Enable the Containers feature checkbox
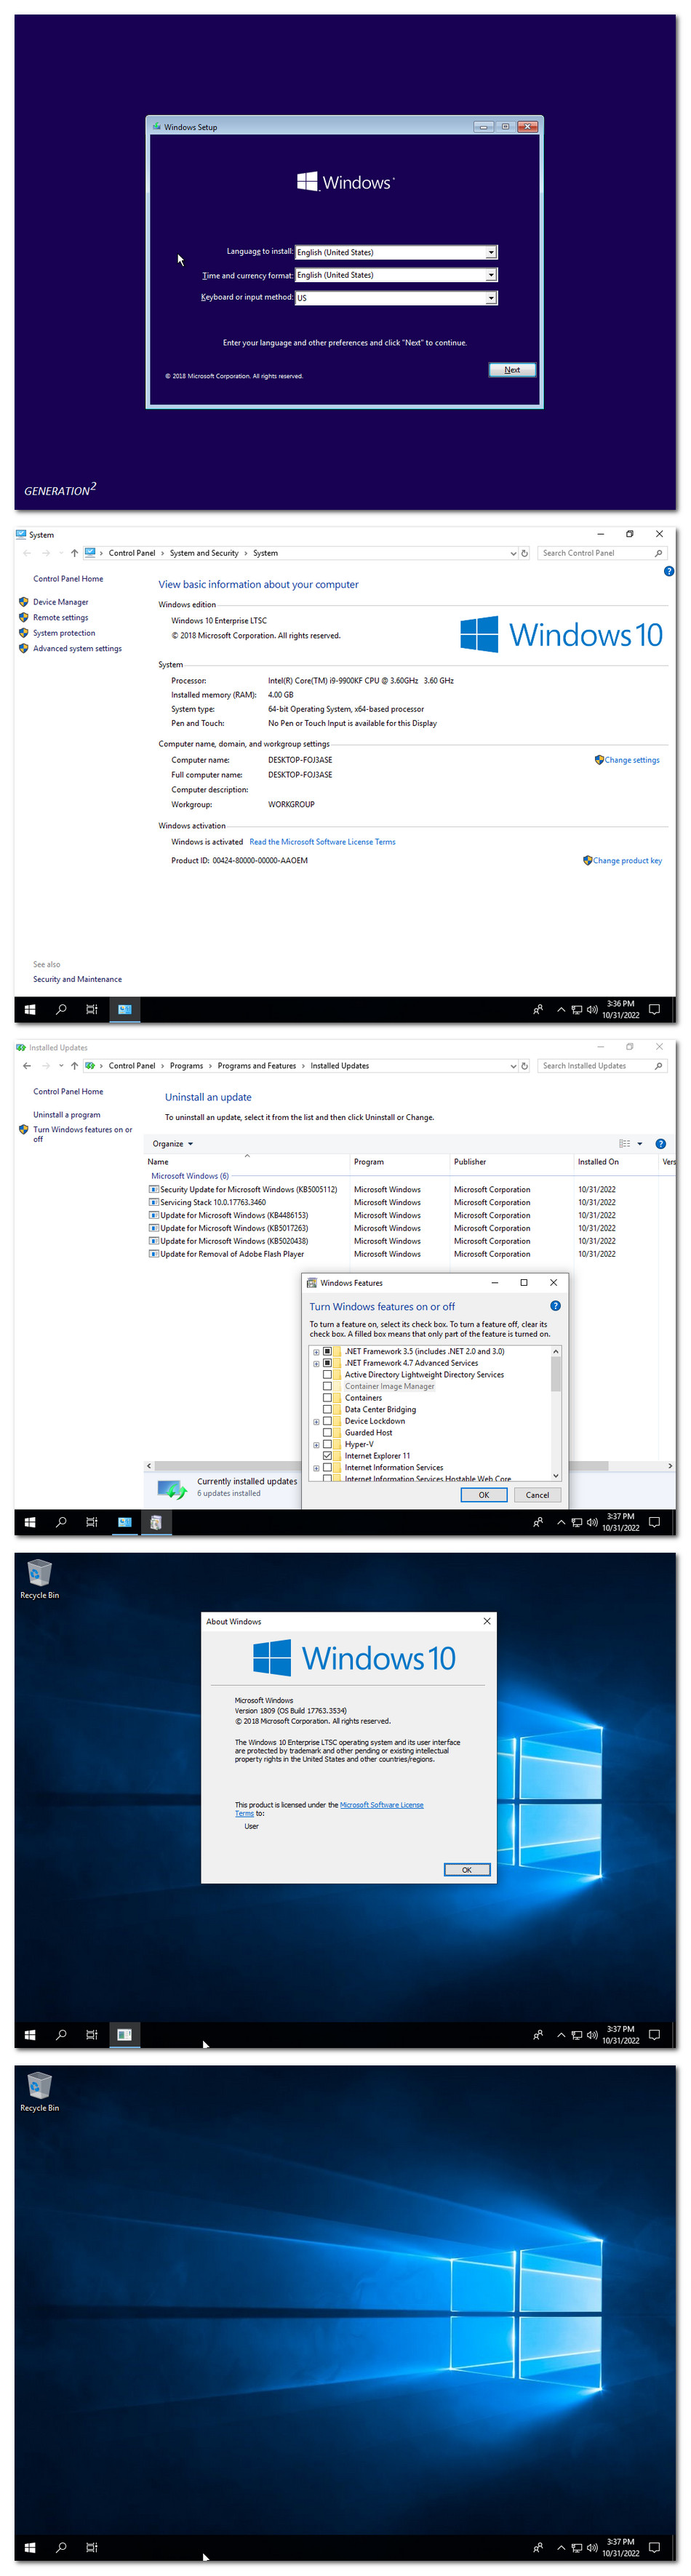Viewport: 691px width, 2576px height. (x=327, y=1398)
